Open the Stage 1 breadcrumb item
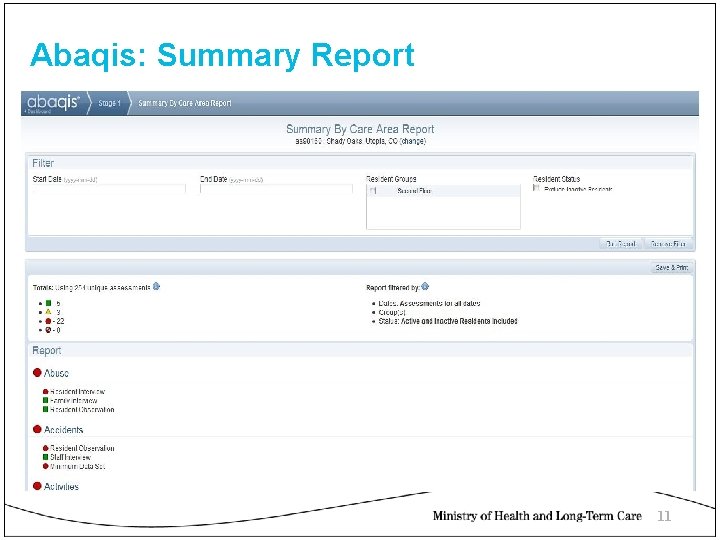The width and height of the screenshot is (720, 540). [x=109, y=103]
